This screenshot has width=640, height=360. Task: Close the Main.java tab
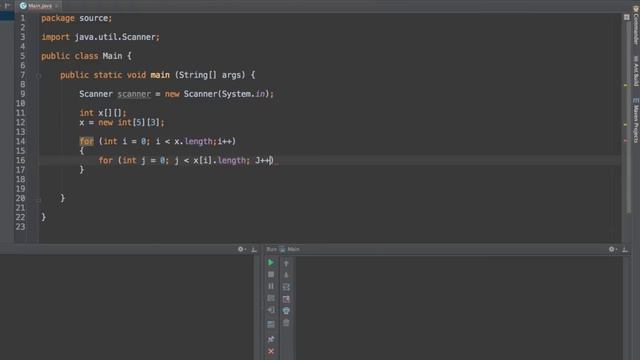pyautogui.click(x=57, y=6)
